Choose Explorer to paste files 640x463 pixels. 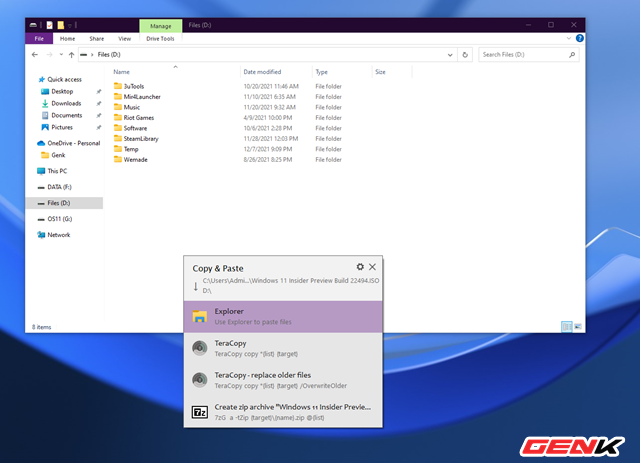point(283,316)
